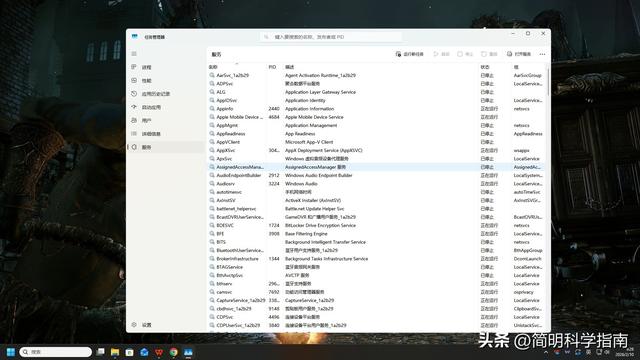
Task: Select the CaptureService_1a2b29 service name
Action: click(x=241, y=300)
